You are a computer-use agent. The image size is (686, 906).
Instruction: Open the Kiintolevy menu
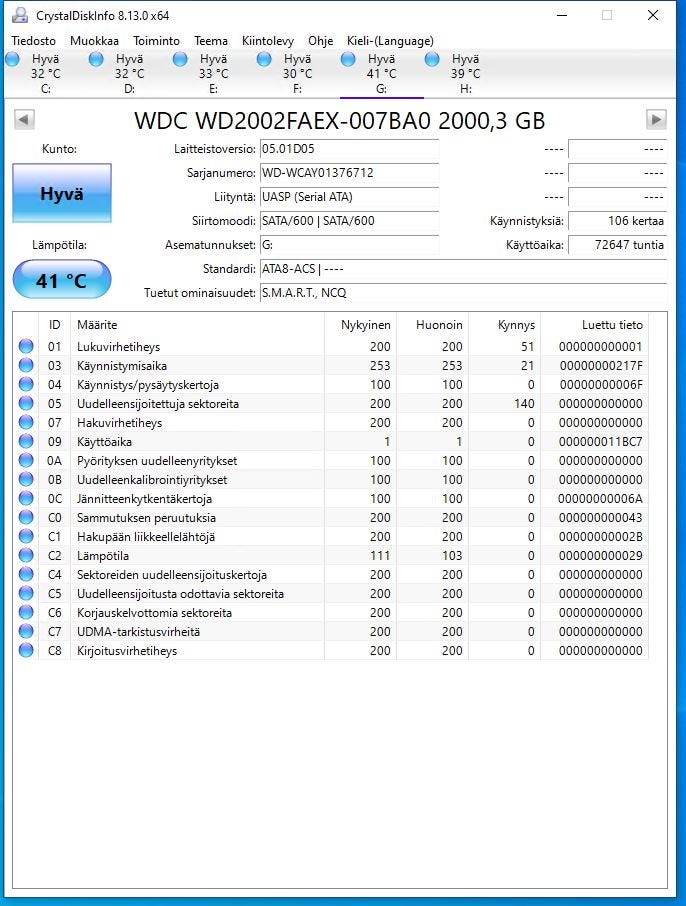[268, 41]
